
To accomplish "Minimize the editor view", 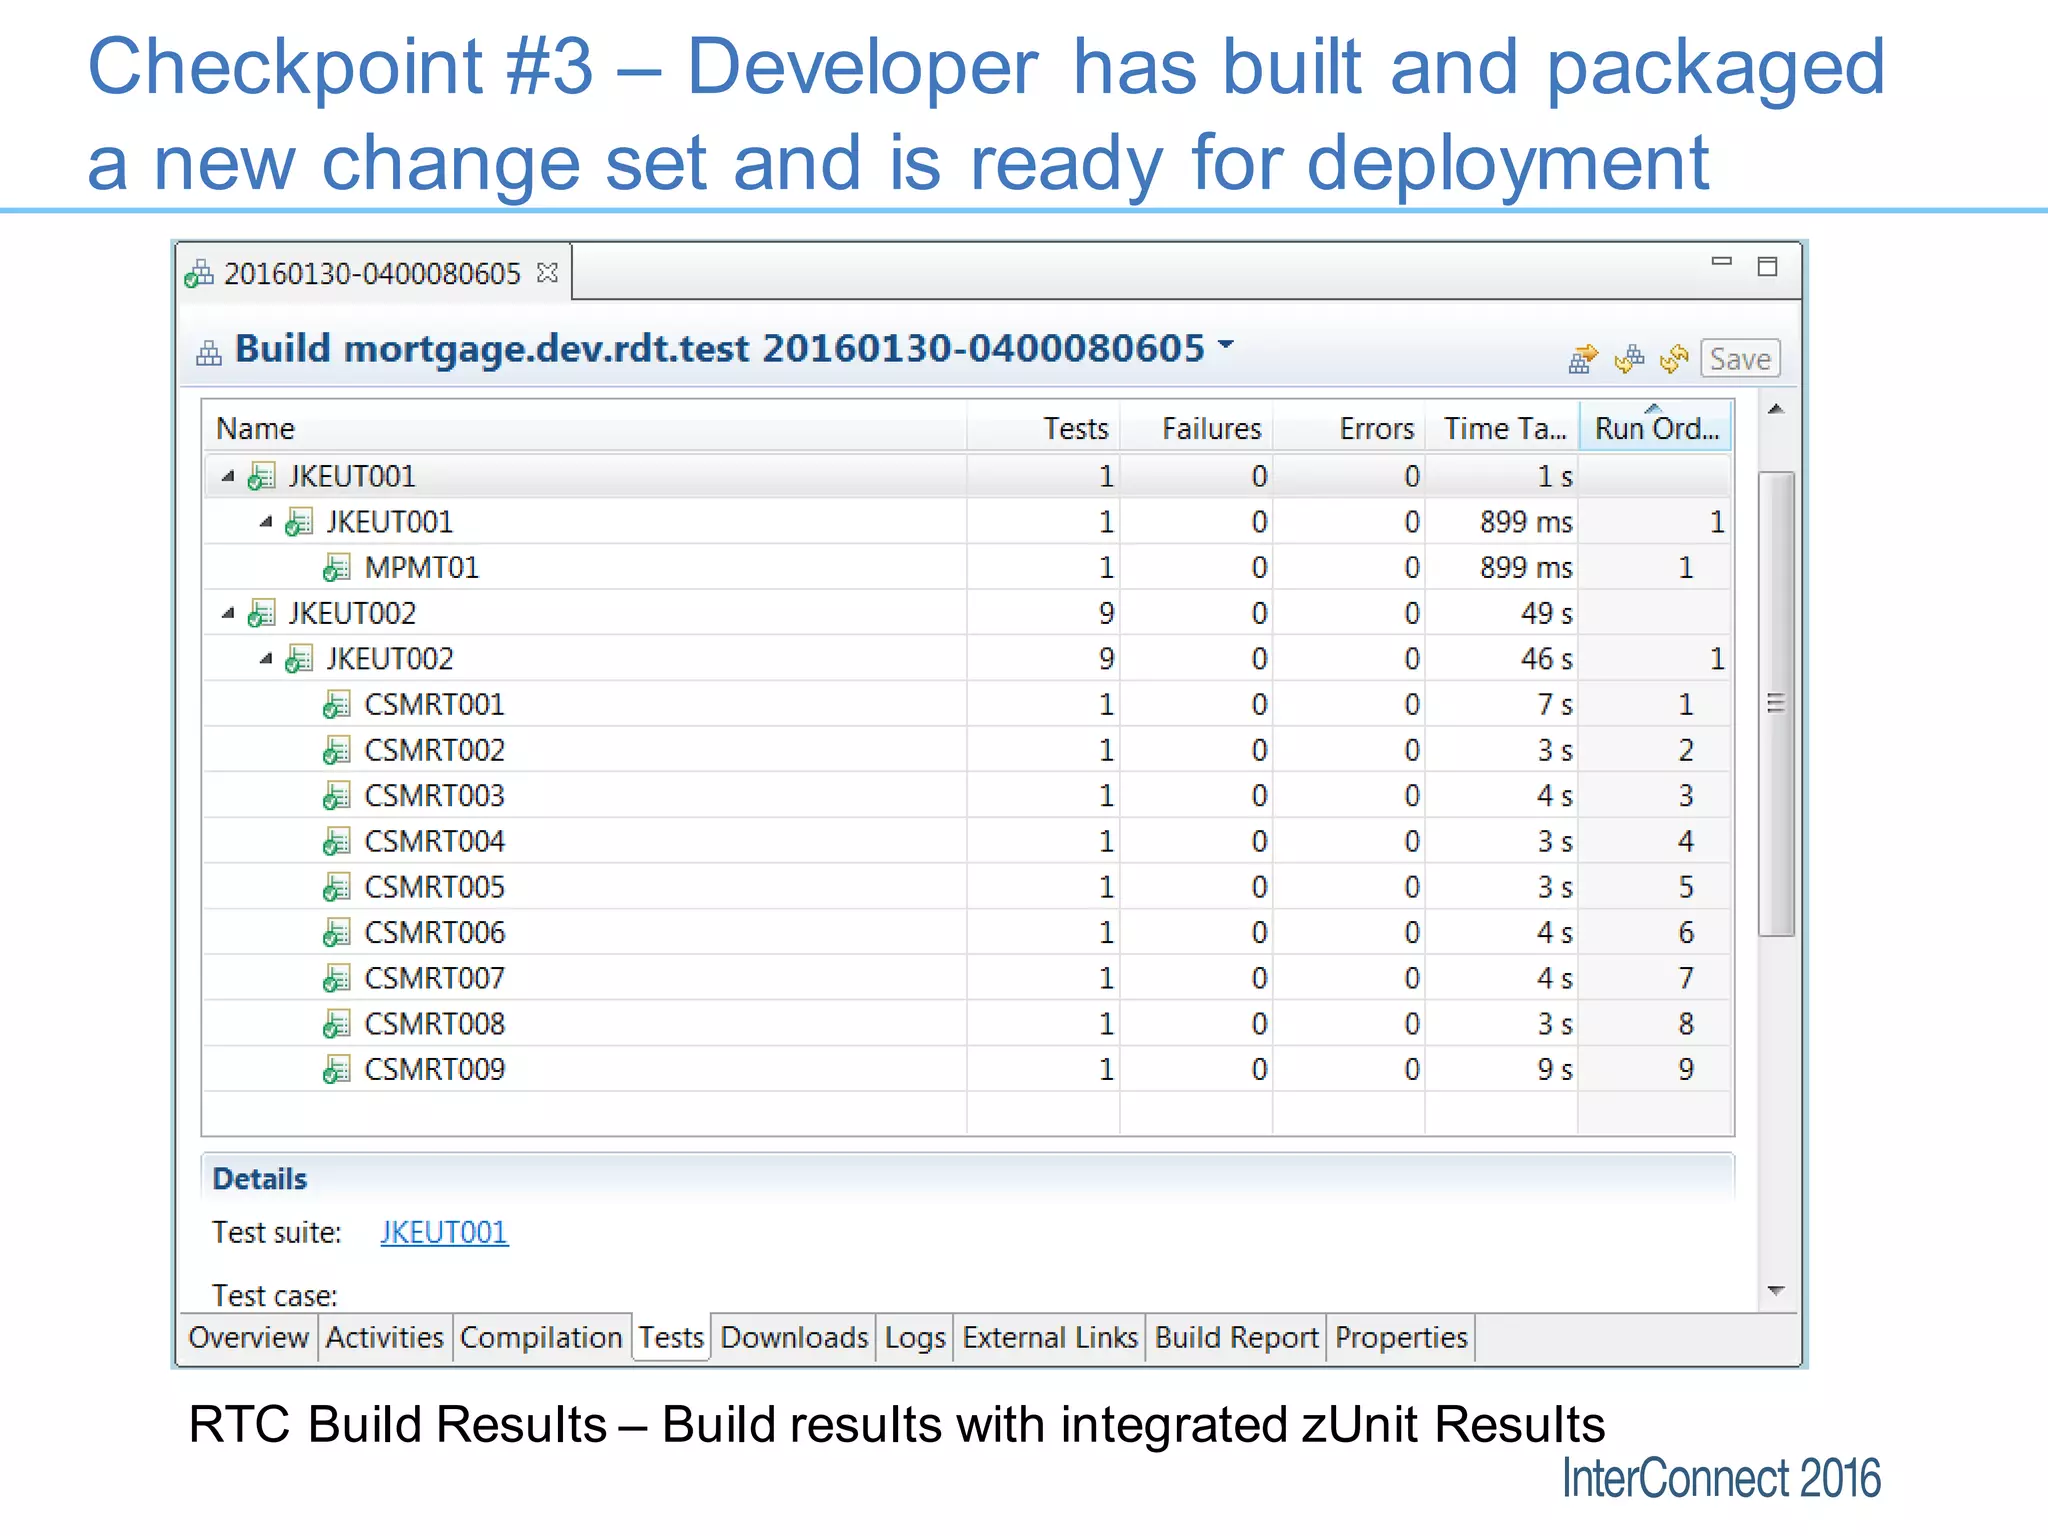I will click(1721, 262).
